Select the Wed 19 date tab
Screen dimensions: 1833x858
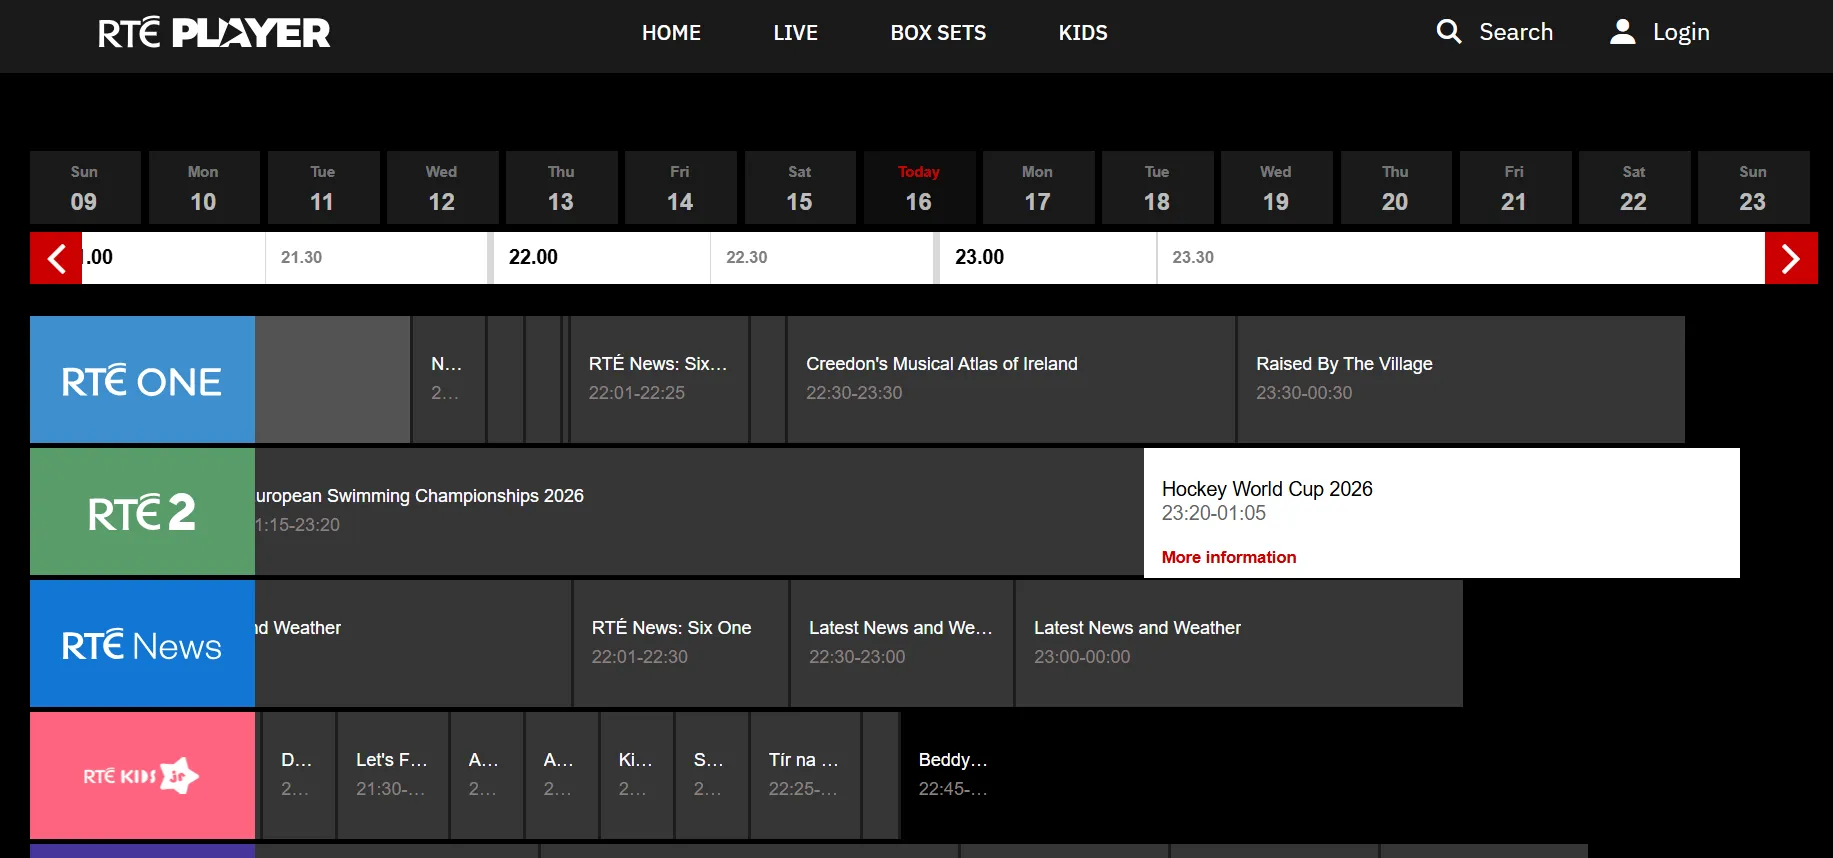1276,188
